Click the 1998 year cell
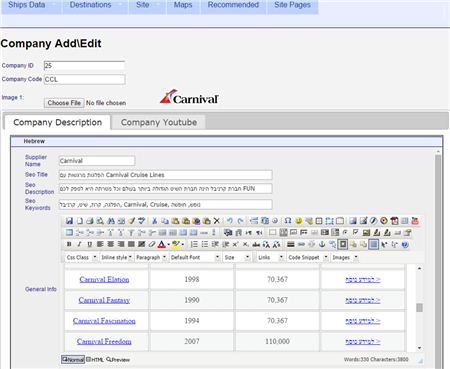Screen dimensions: 450x369 pos(192,279)
